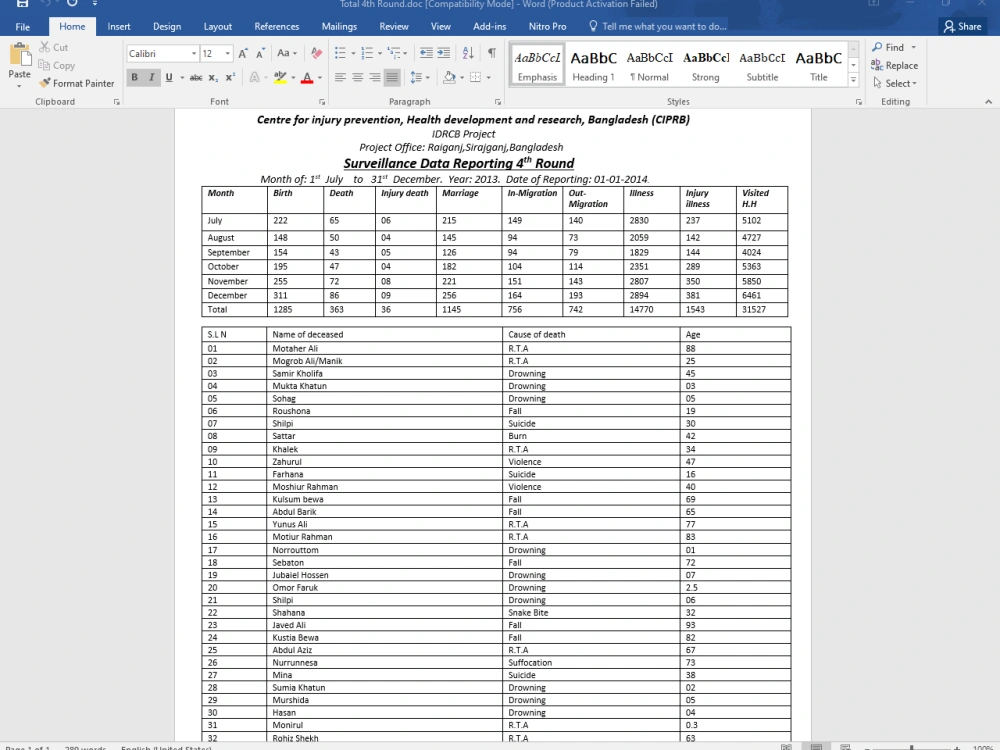Click the Shading paint bucket icon
This screenshot has height=750, width=1000.
(450, 77)
